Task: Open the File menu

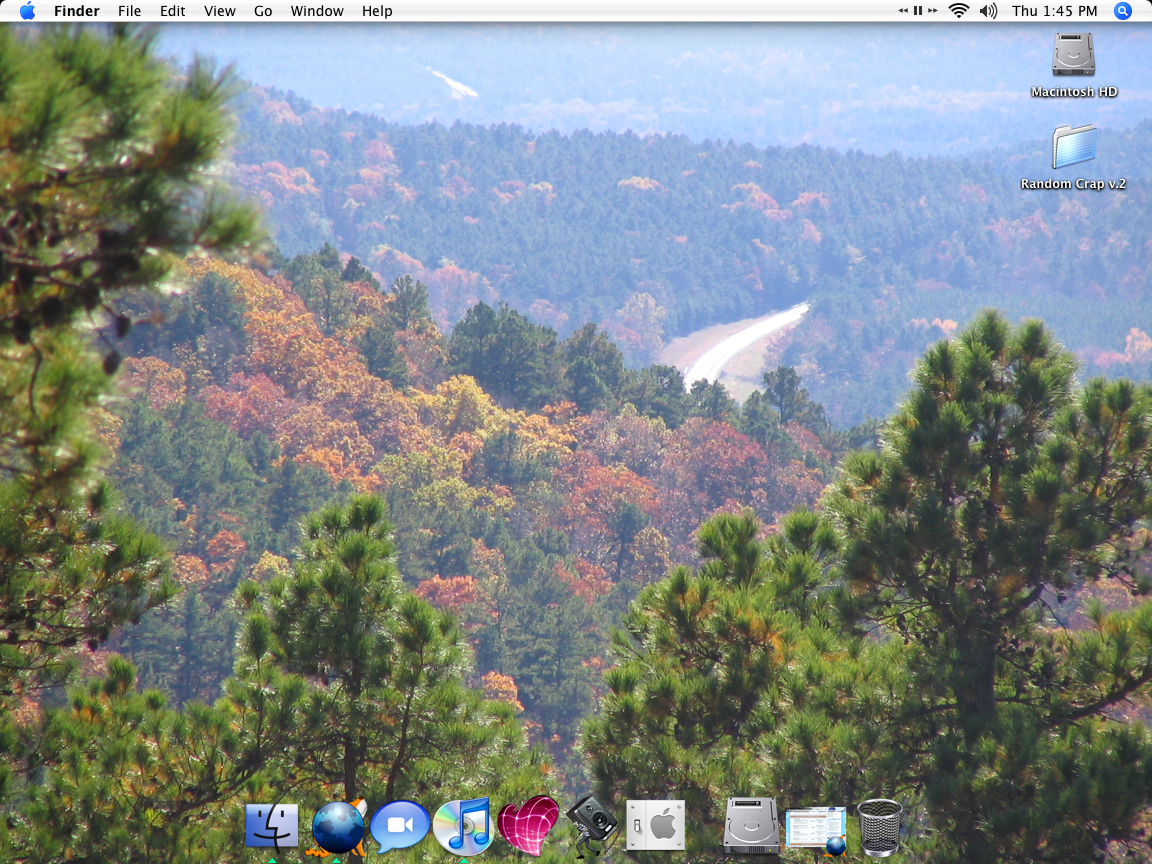Action: click(129, 11)
